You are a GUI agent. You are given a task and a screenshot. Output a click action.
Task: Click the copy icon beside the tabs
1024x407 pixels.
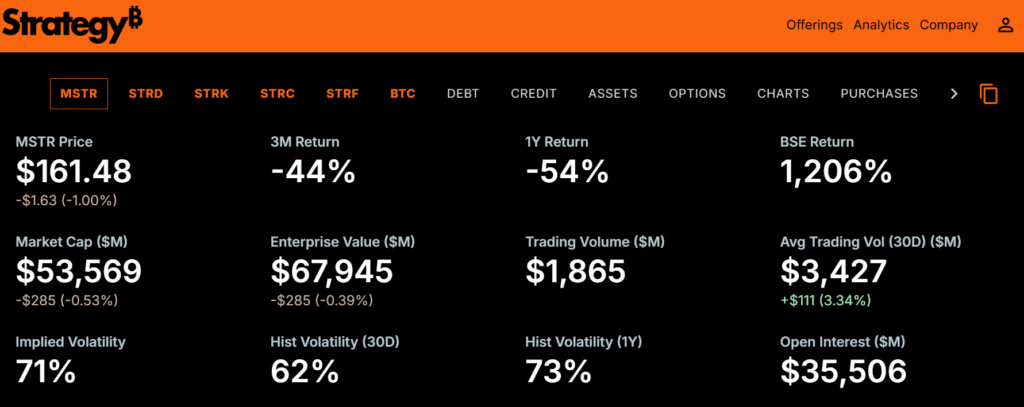pos(989,94)
